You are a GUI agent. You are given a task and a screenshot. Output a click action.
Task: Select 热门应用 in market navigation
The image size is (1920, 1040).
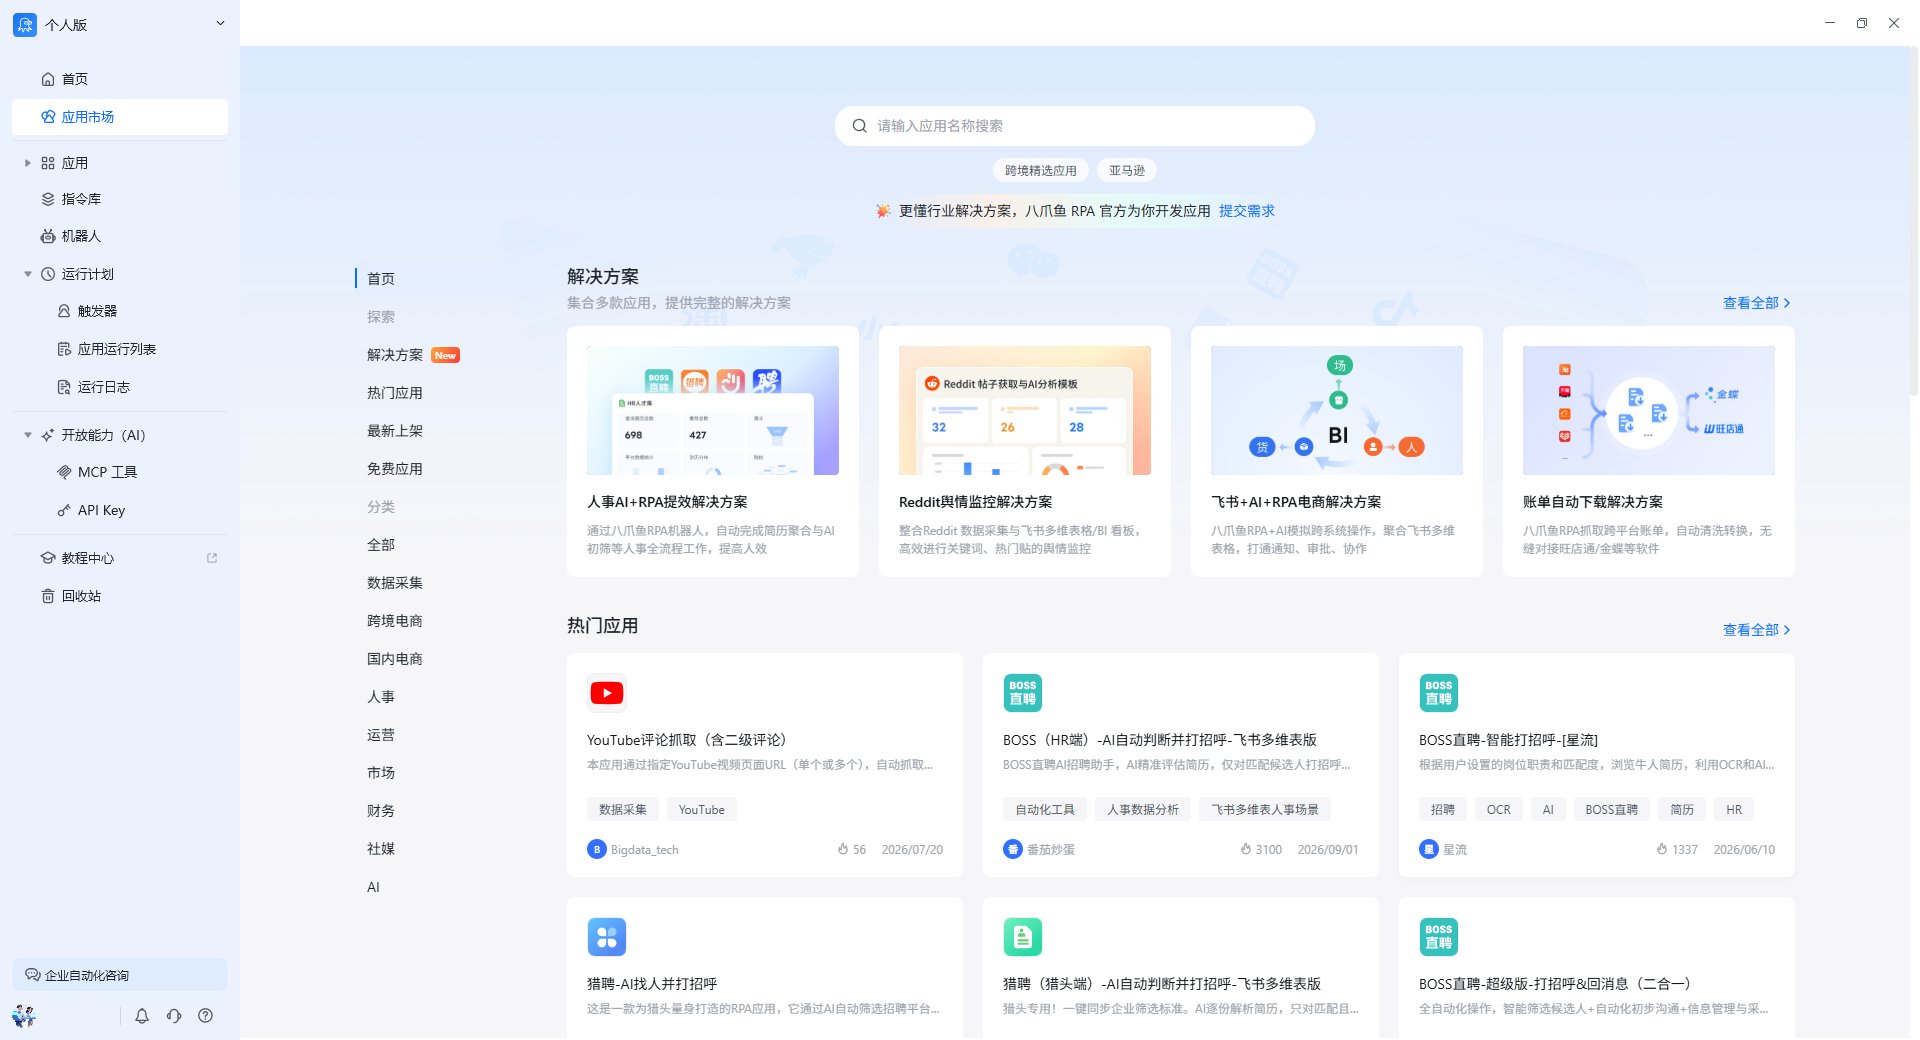tap(395, 393)
